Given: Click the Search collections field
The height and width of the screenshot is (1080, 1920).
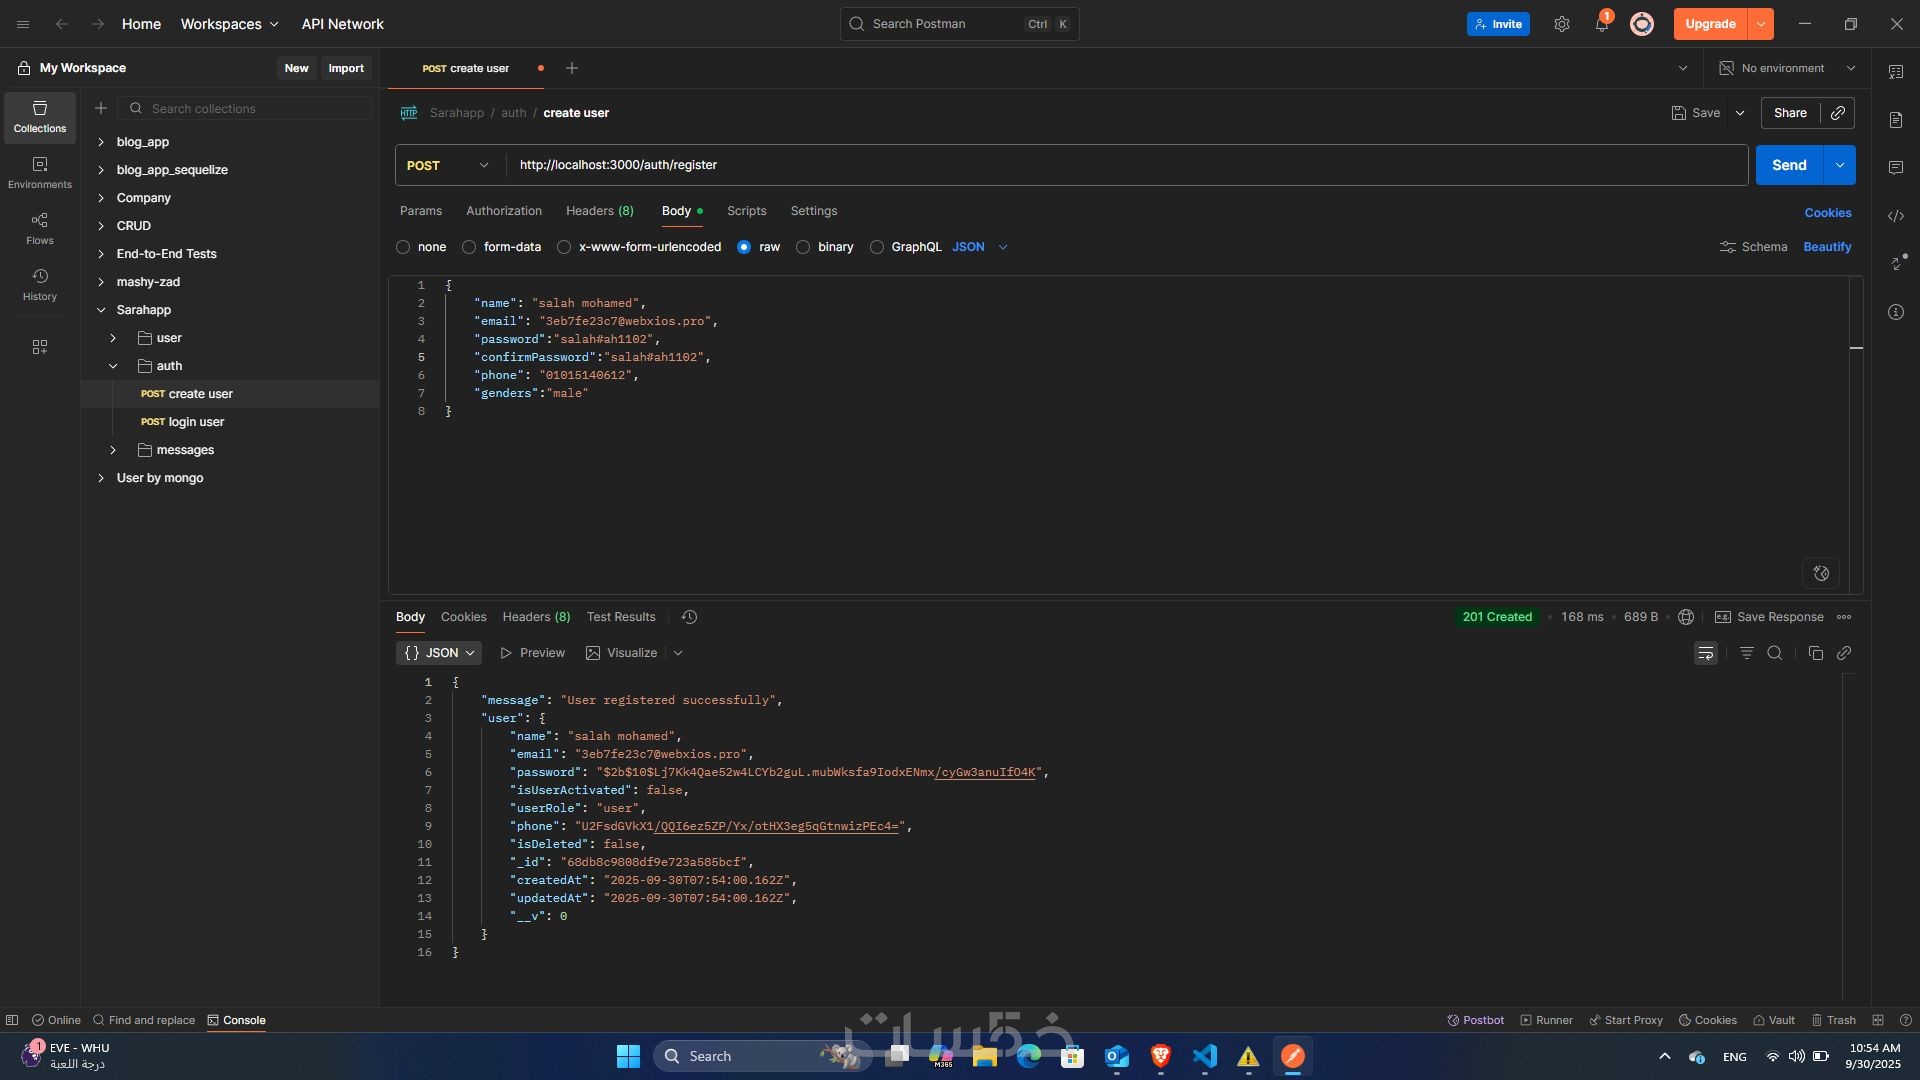Looking at the screenshot, I should 245,108.
